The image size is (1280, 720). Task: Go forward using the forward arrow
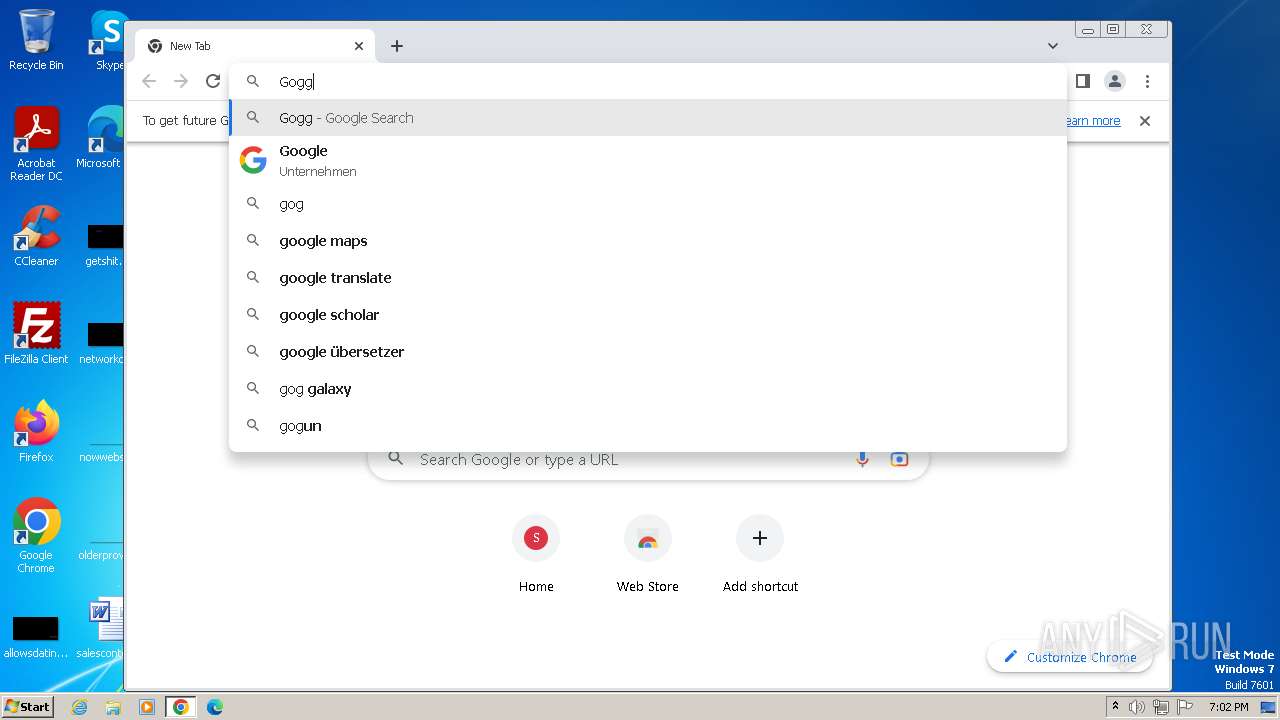[x=181, y=82]
